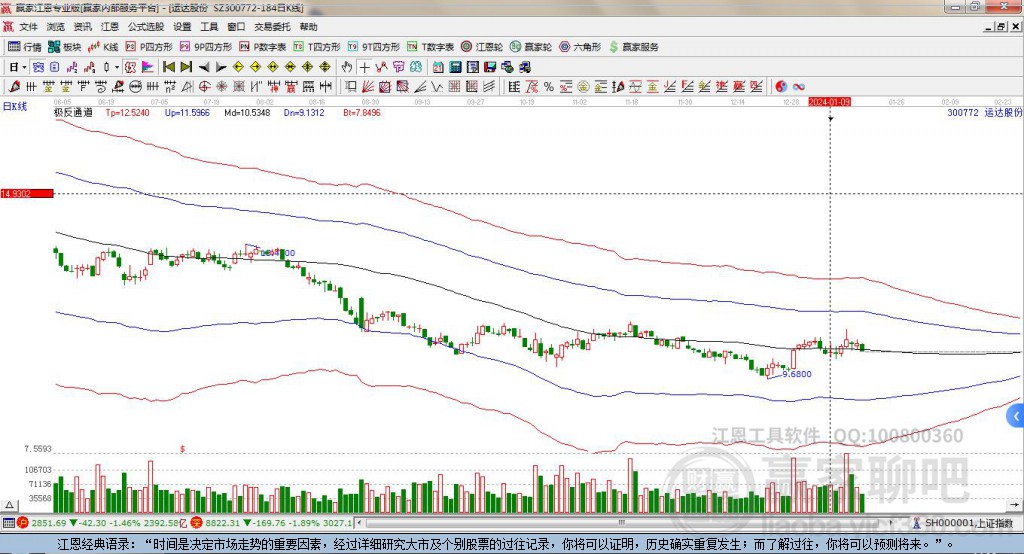Image resolution: width=1024 pixels, height=554 pixels.
Task: Open the 行情 market quotes view
Action: point(25,47)
